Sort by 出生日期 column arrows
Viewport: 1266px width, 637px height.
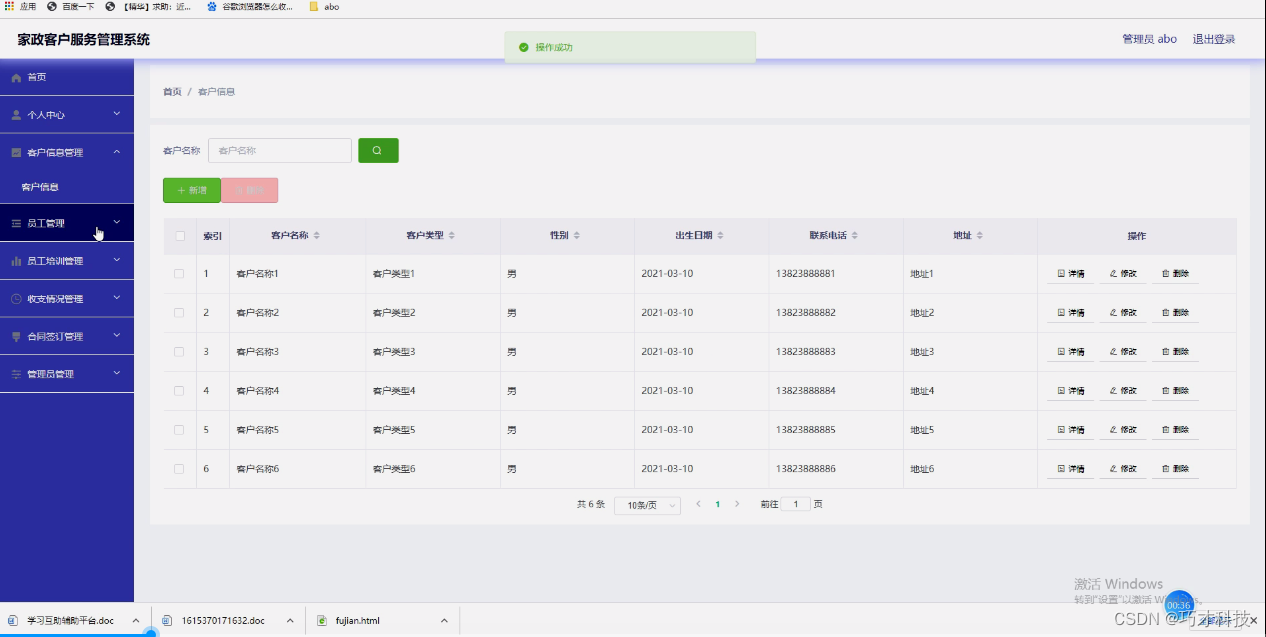click(x=720, y=236)
